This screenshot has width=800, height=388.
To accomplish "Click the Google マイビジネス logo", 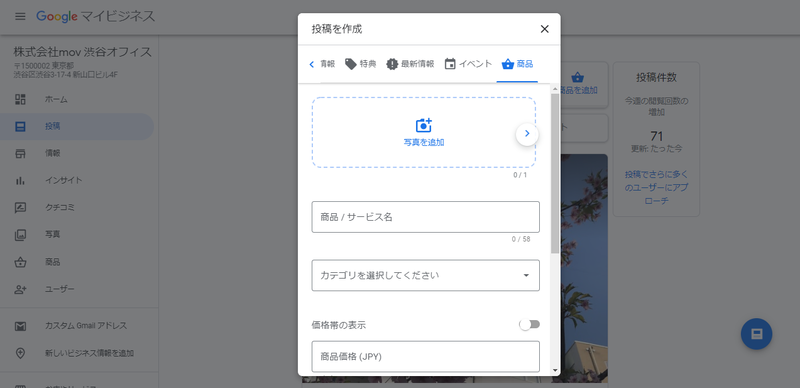I will (x=95, y=16).
